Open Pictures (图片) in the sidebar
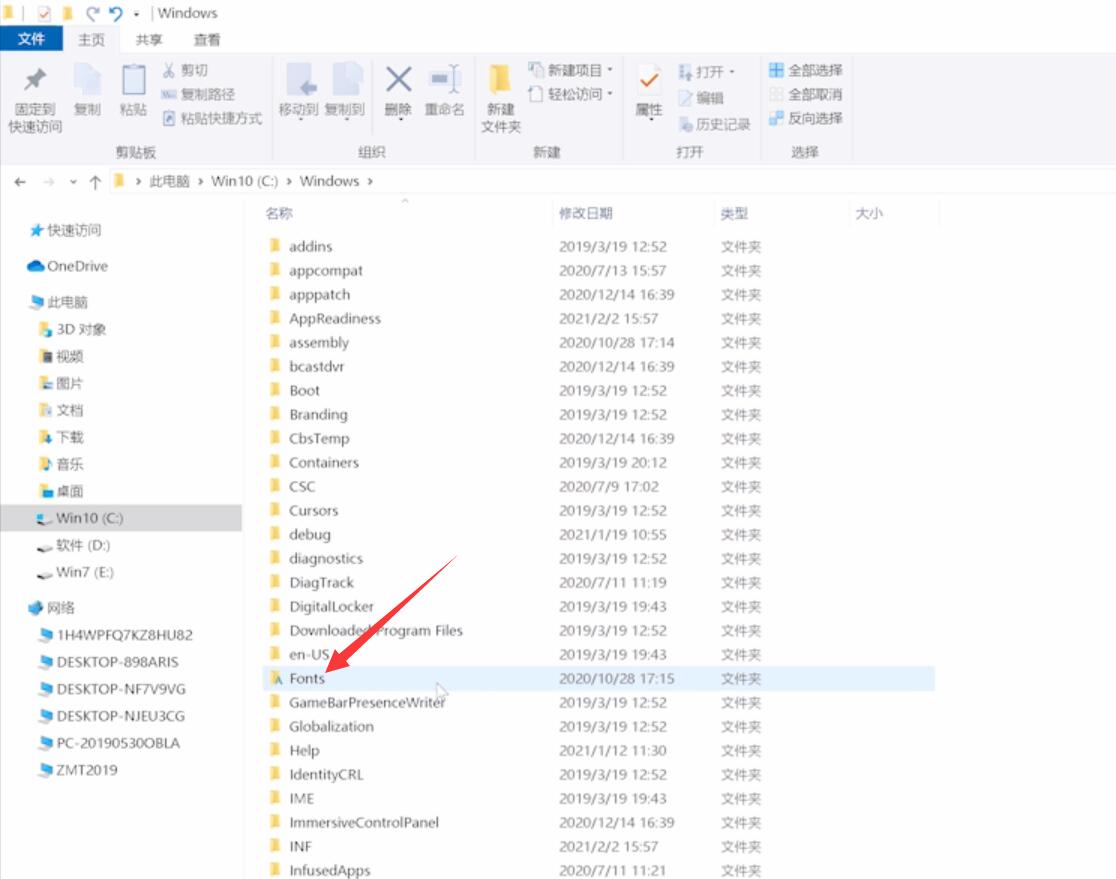The width and height of the screenshot is (1116, 879). pyautogui.click(x=61, y=383)
